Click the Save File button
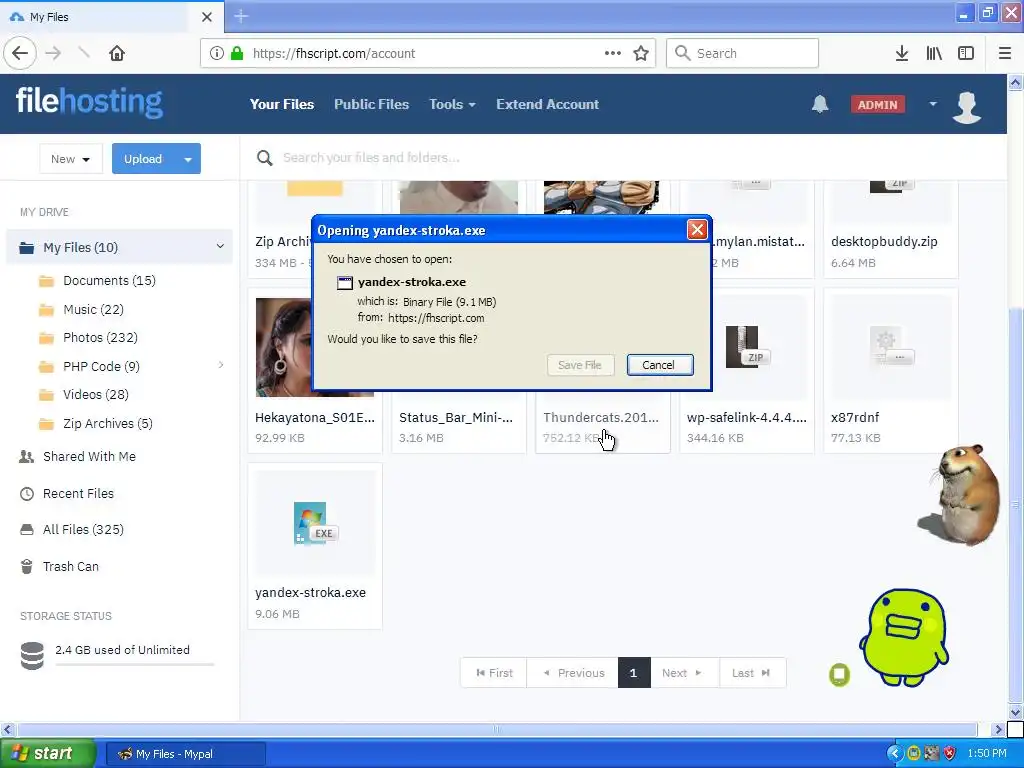The width and height of the screenshot is (1024, 768). pos(580,365)
